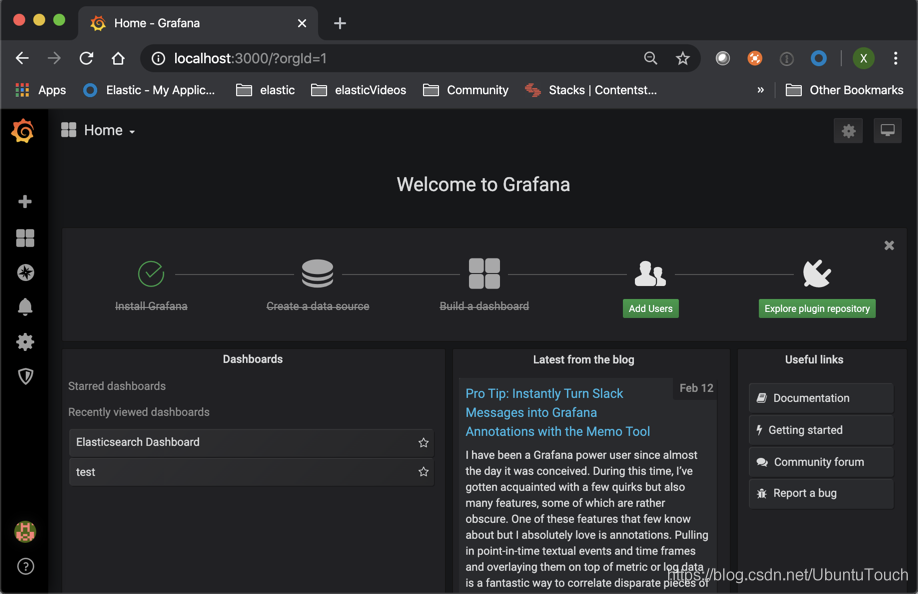Open the elasticVideos bookmarks folder

[x=358, y=90]
